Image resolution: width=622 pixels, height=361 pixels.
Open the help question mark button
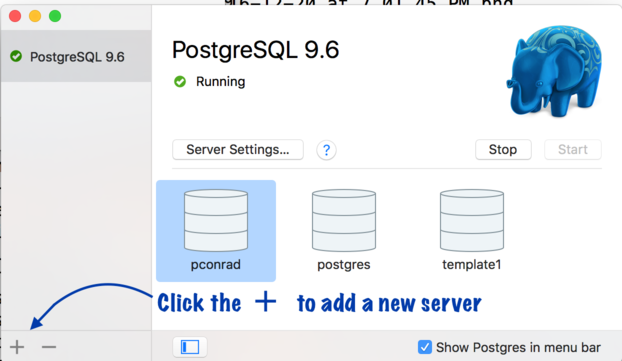[x=326, y=150]
